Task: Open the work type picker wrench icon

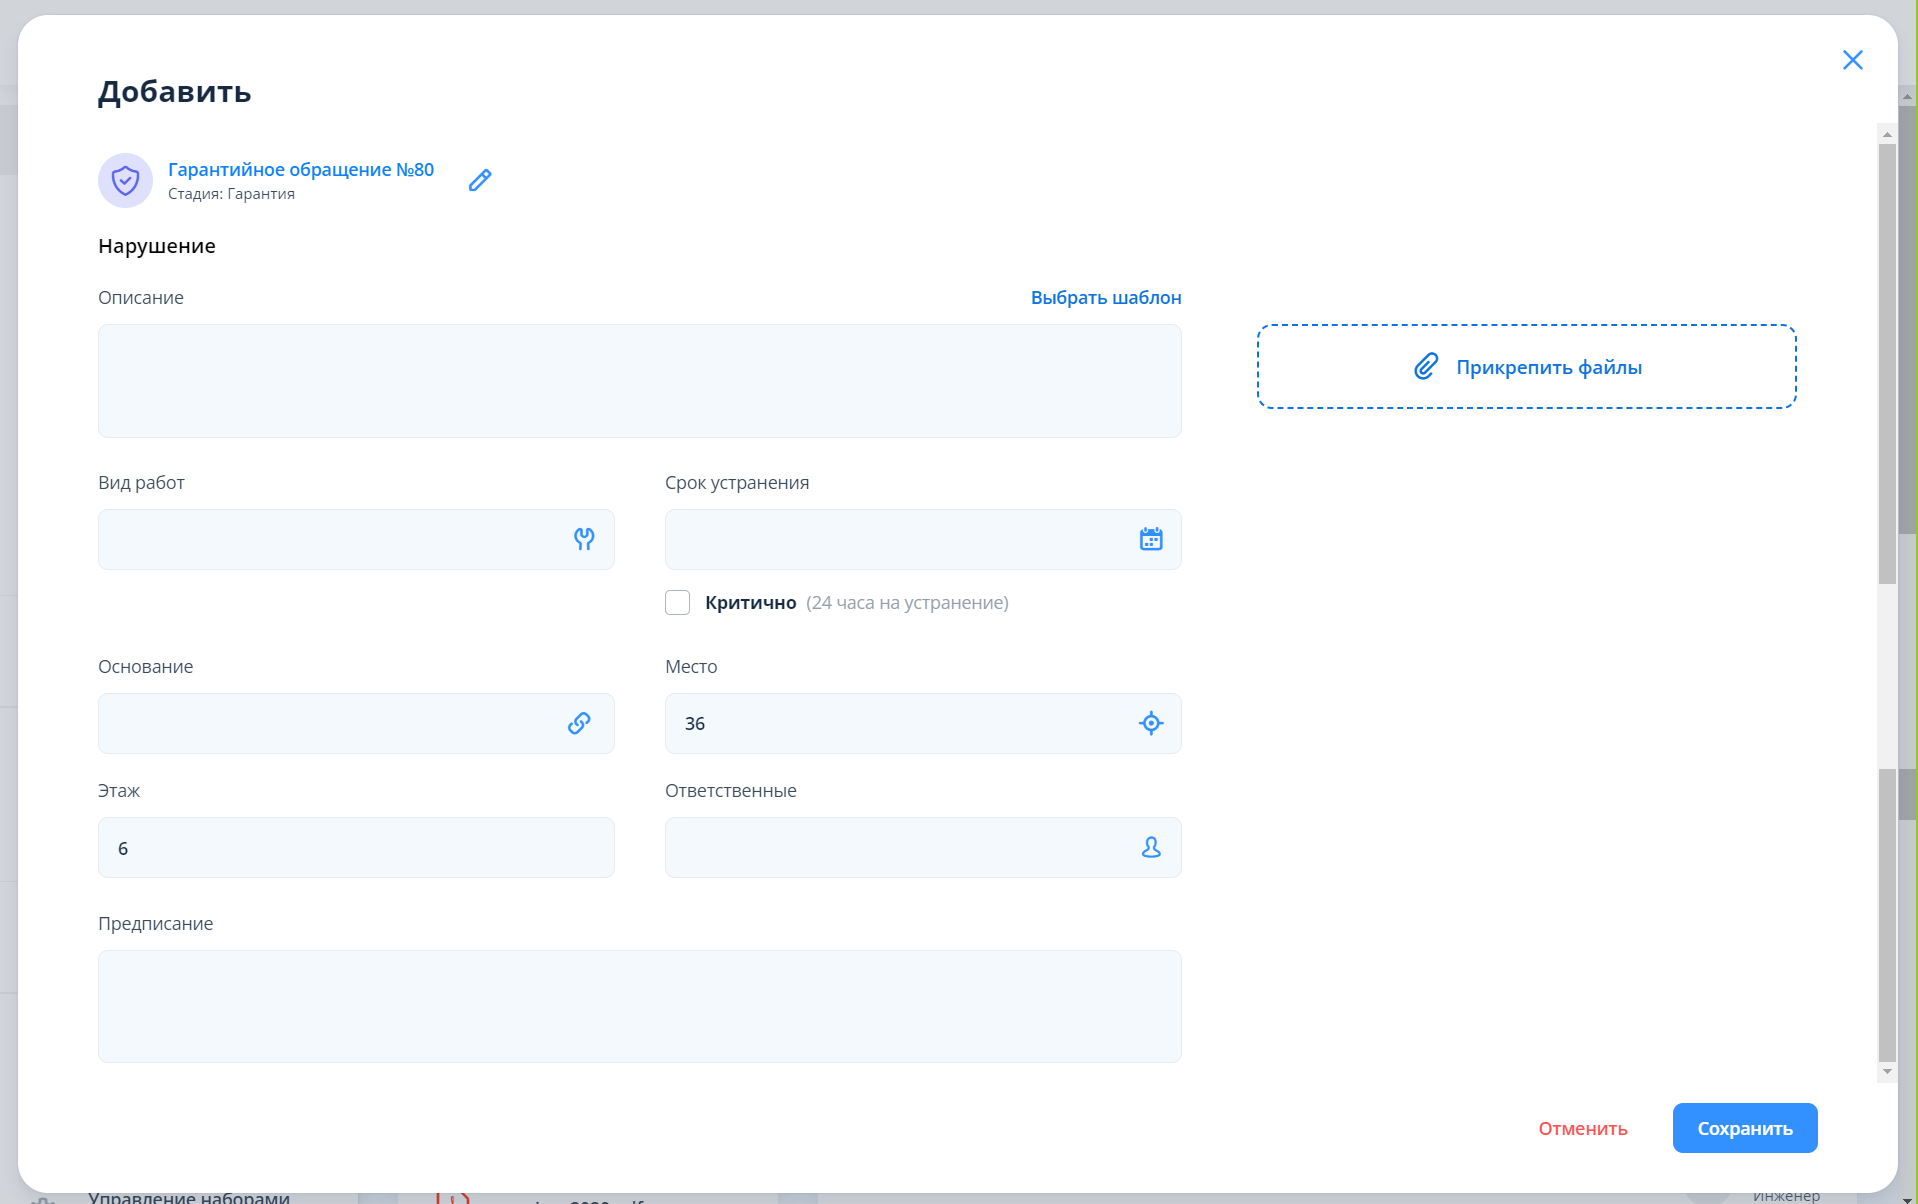Action: 584,540
